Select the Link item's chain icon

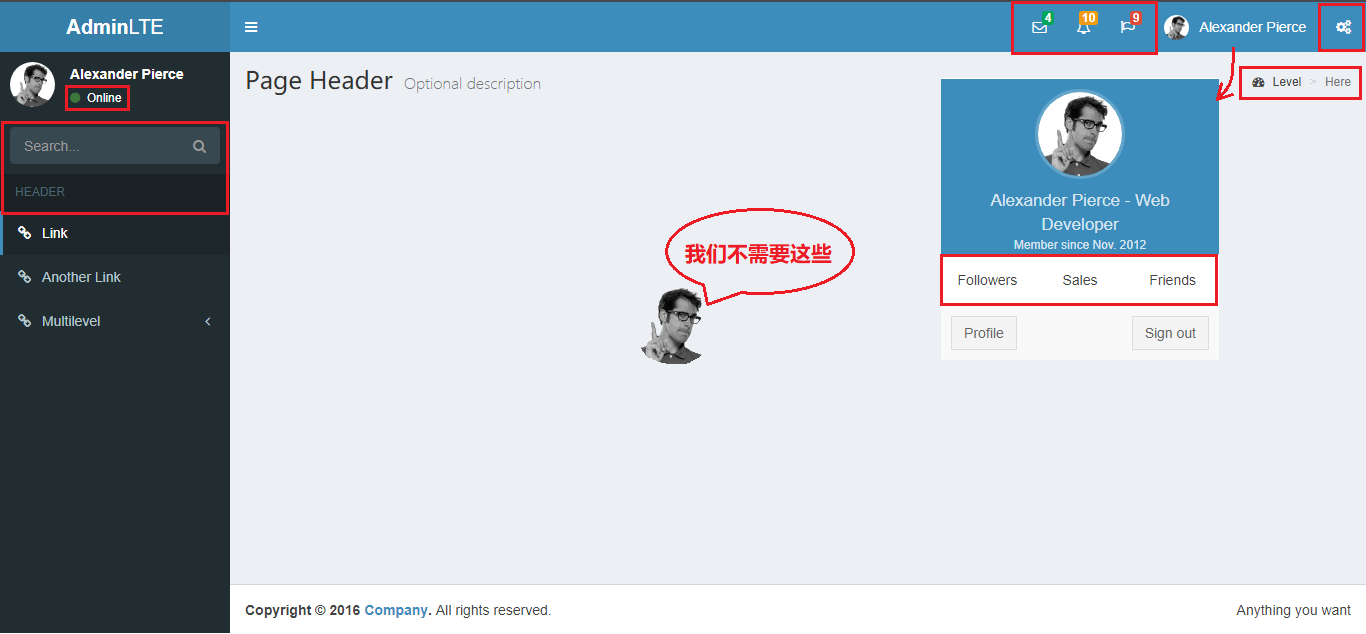click(x=24, y=232)
